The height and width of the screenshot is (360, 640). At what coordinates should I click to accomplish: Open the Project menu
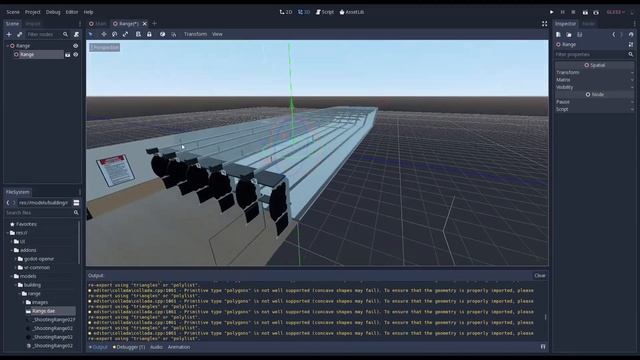point(33,12)
